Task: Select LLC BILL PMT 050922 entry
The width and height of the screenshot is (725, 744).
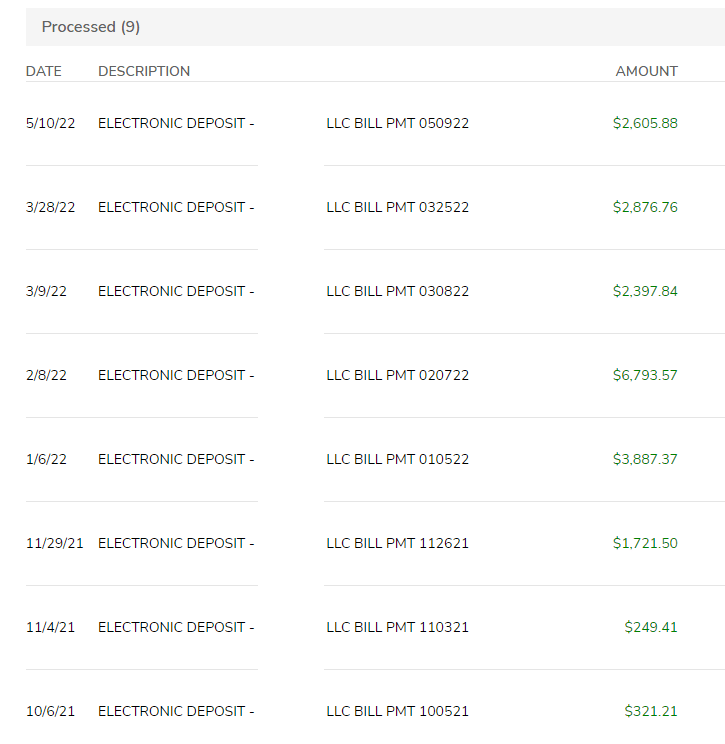Action: pos(398,123)
